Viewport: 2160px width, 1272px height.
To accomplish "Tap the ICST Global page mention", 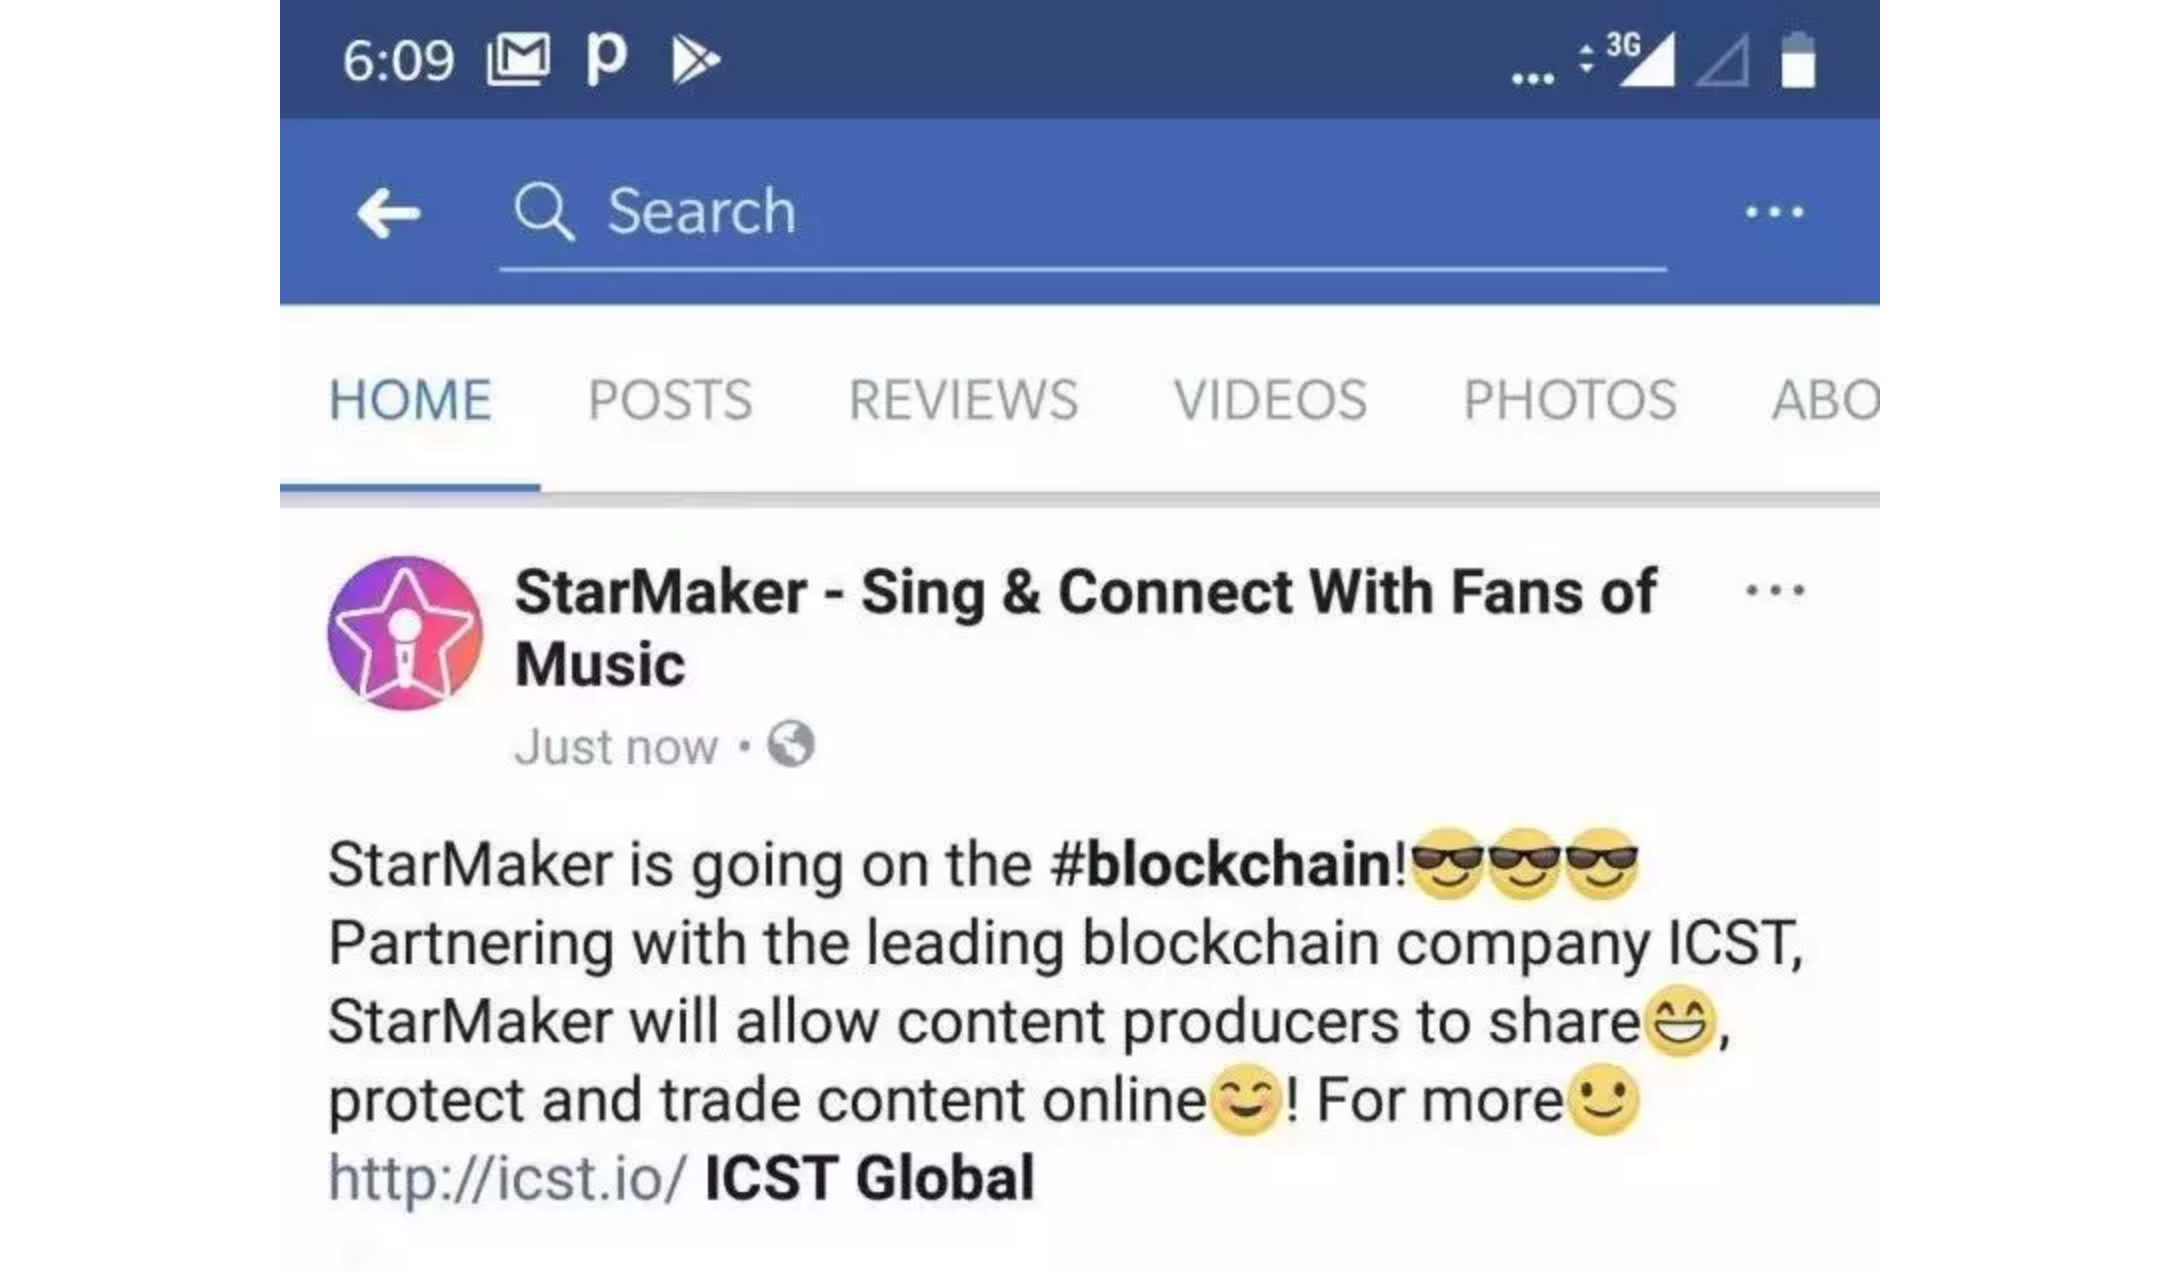I will click(x=869, y=1177).
